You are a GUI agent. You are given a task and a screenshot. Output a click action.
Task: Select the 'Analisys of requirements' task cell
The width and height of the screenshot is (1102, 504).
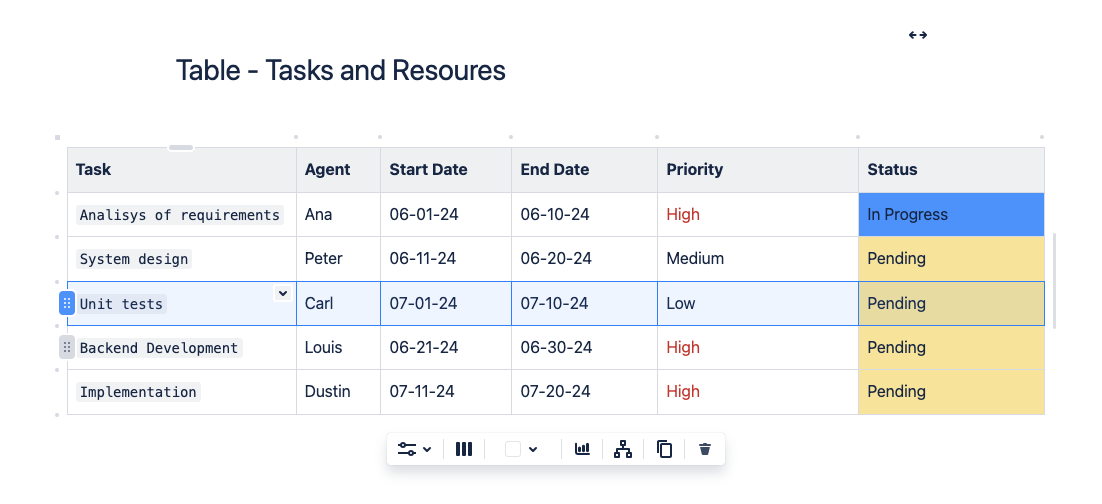(180, 215)
